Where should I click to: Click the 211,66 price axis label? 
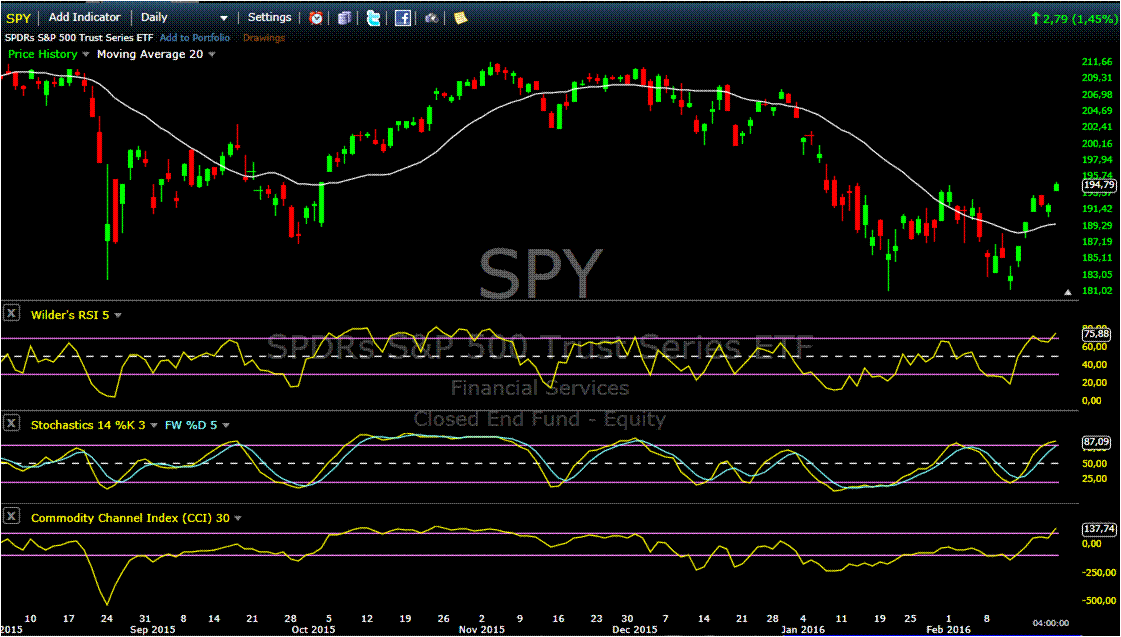tap(1098, 61)
